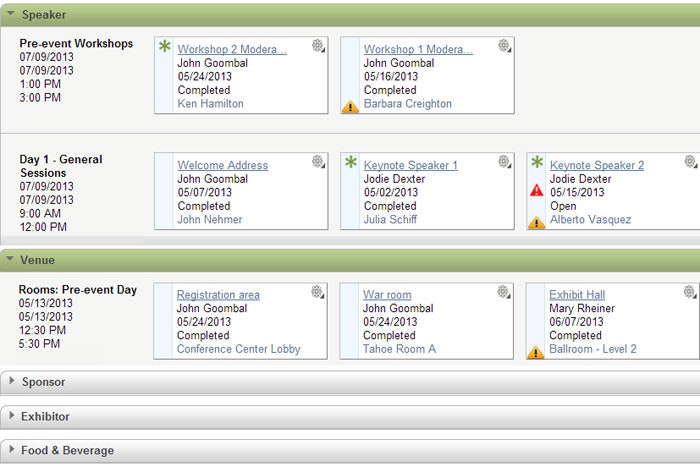Click yellow warning icon on Exhibit Hall card
Screen dimensions: 700x467
click(x=536, y=351)
